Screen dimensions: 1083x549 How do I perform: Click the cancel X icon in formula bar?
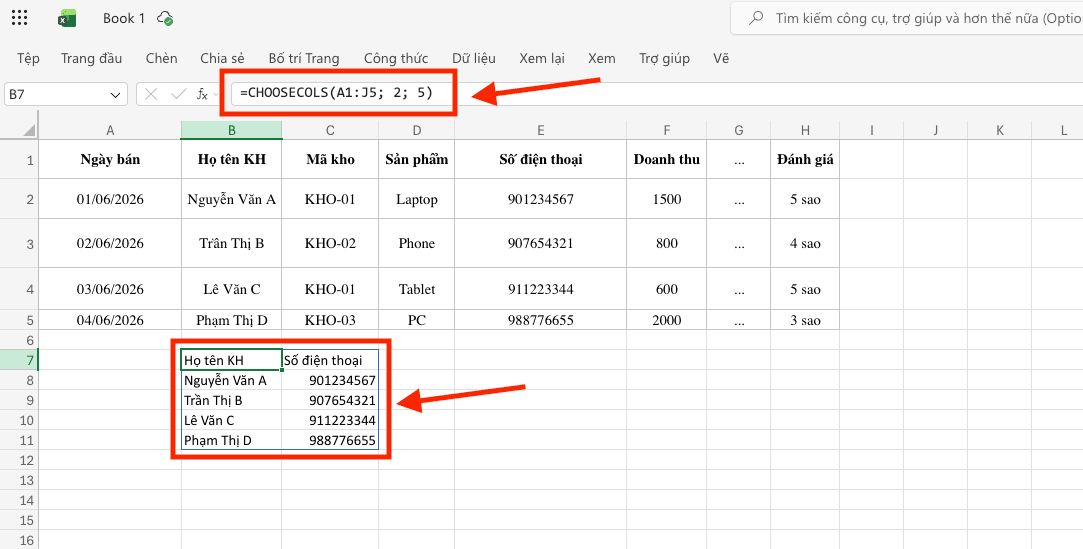[x=151, y=94]
